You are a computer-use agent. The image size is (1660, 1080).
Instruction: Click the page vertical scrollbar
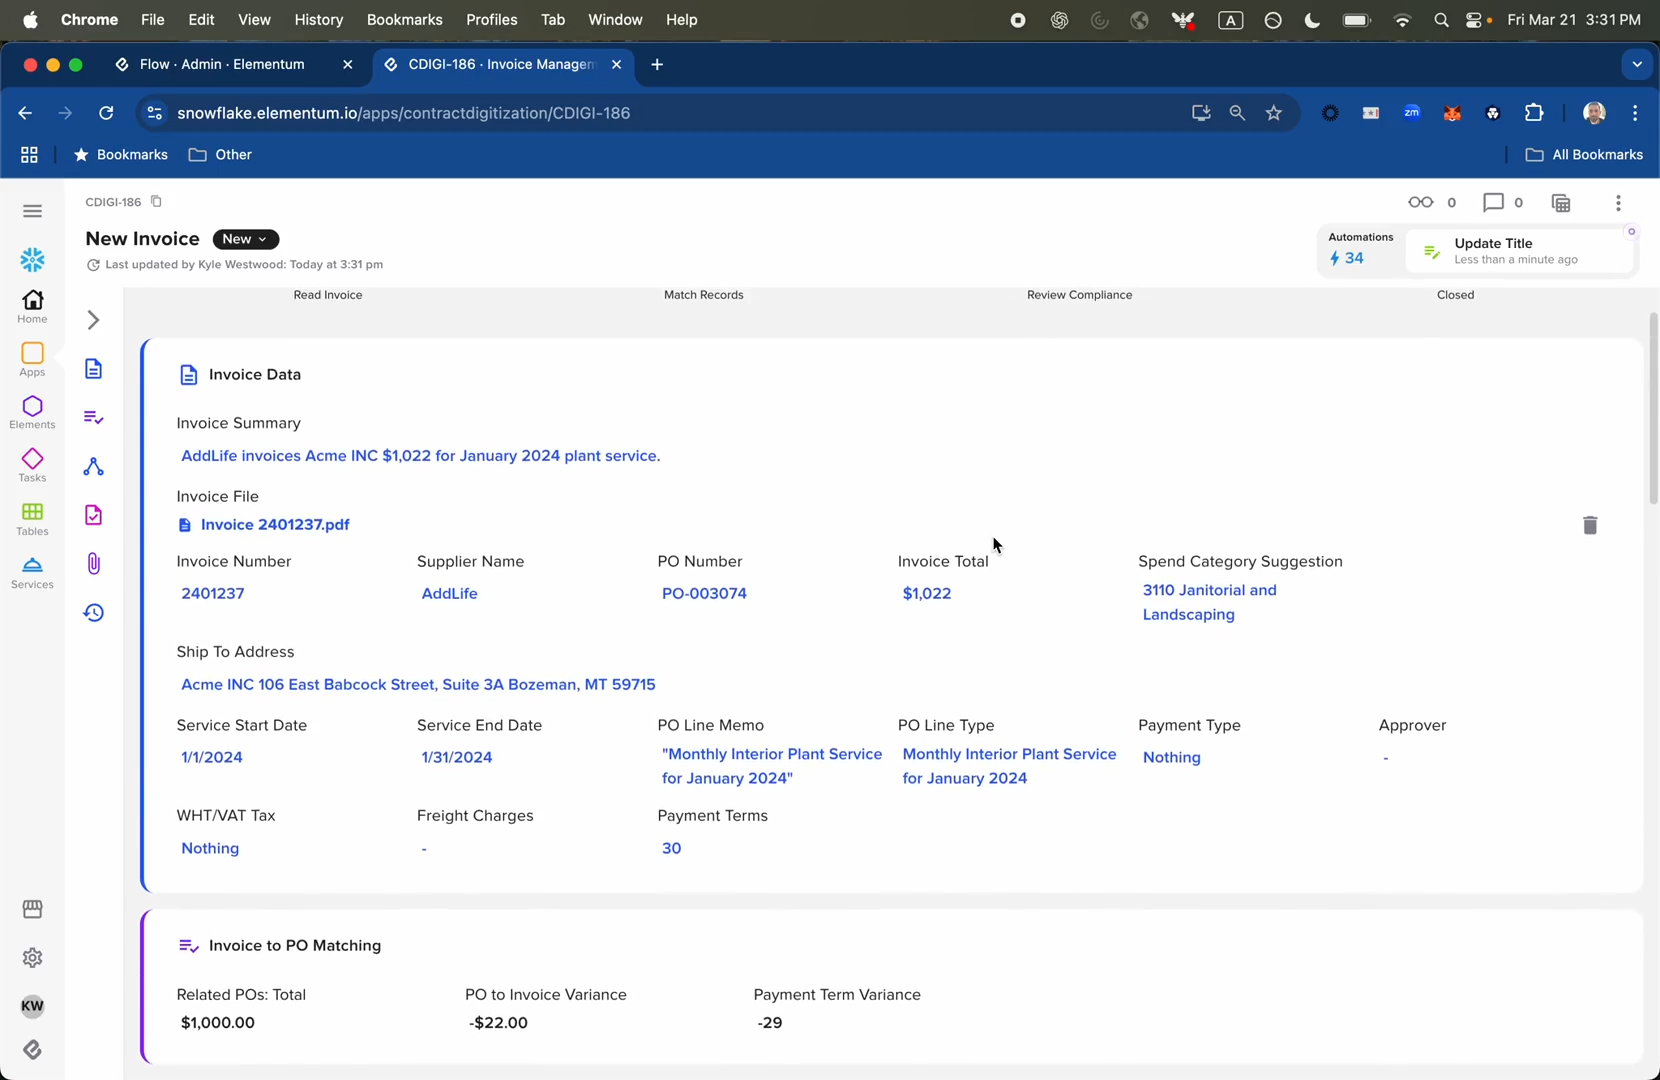(1653, 410)
